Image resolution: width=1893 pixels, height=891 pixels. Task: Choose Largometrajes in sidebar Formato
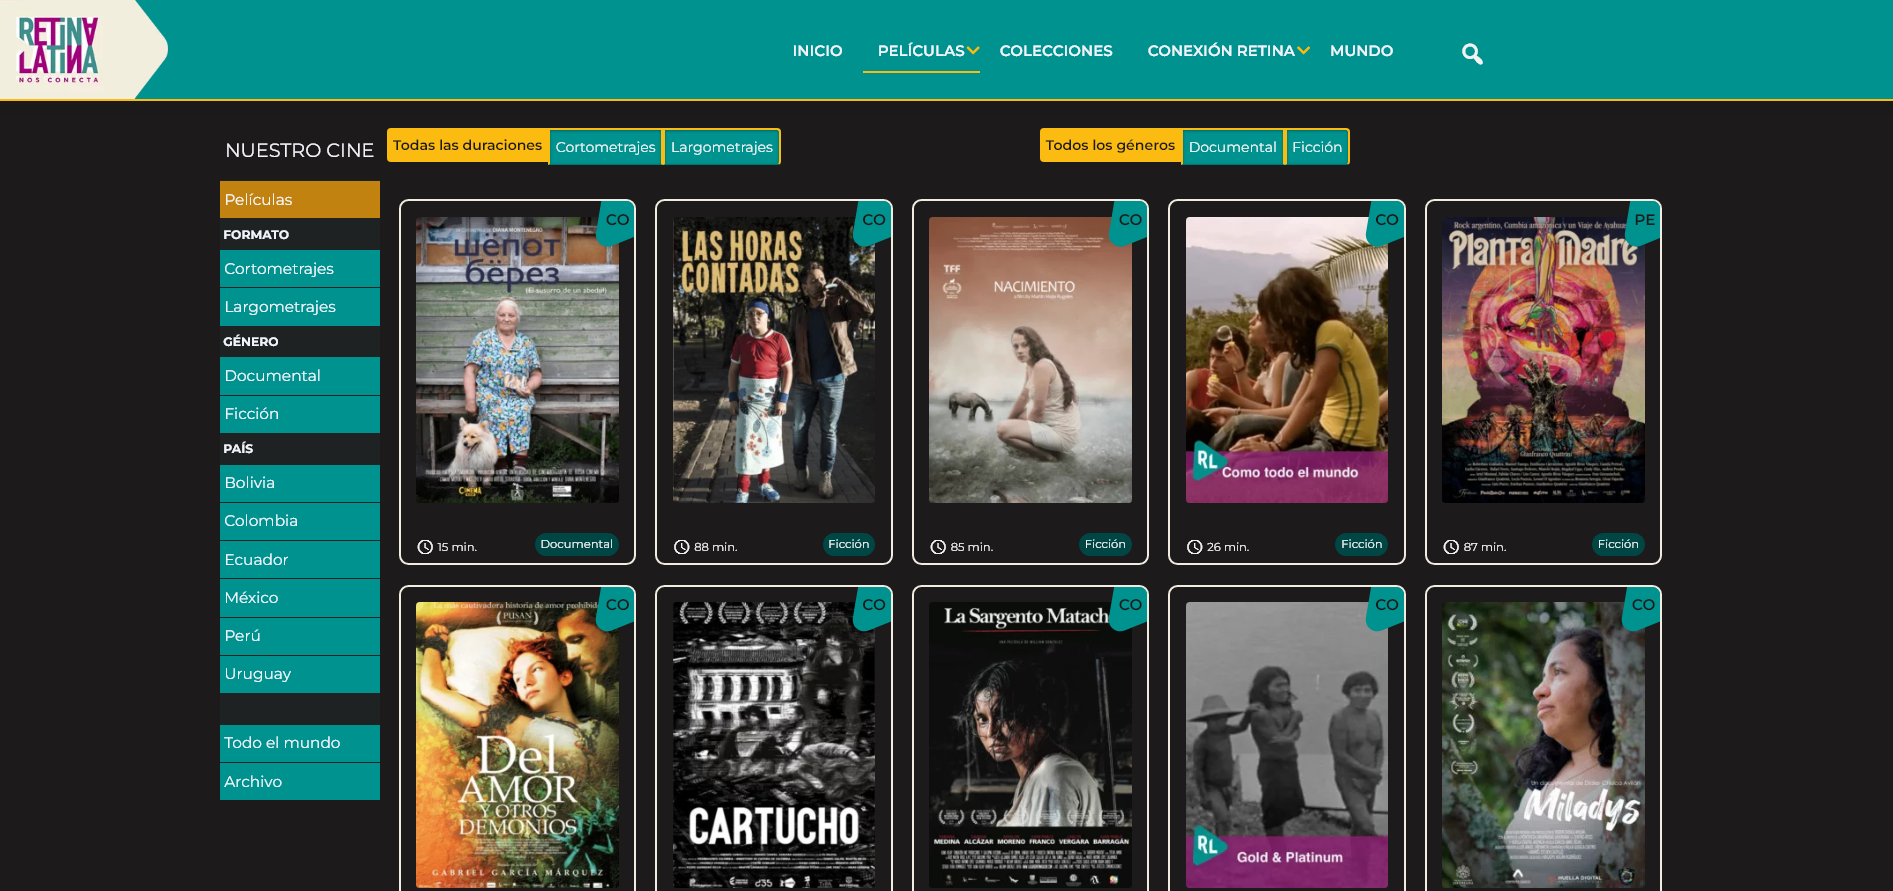300,307
